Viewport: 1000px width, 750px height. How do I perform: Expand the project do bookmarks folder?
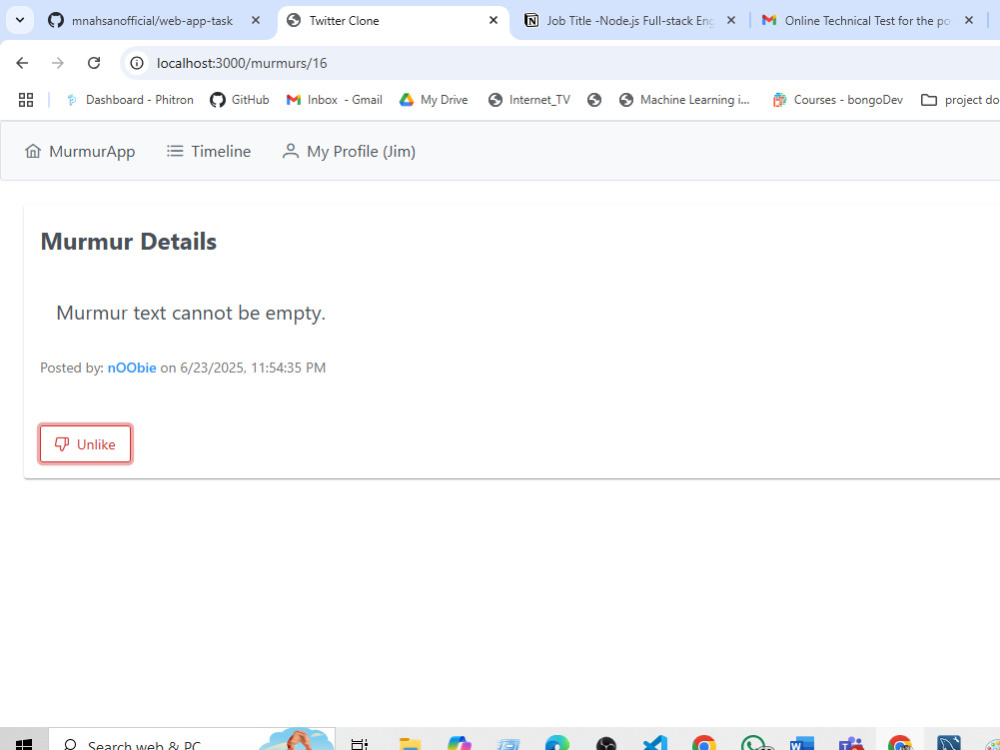pyautogui.click(x=959, y=99)
